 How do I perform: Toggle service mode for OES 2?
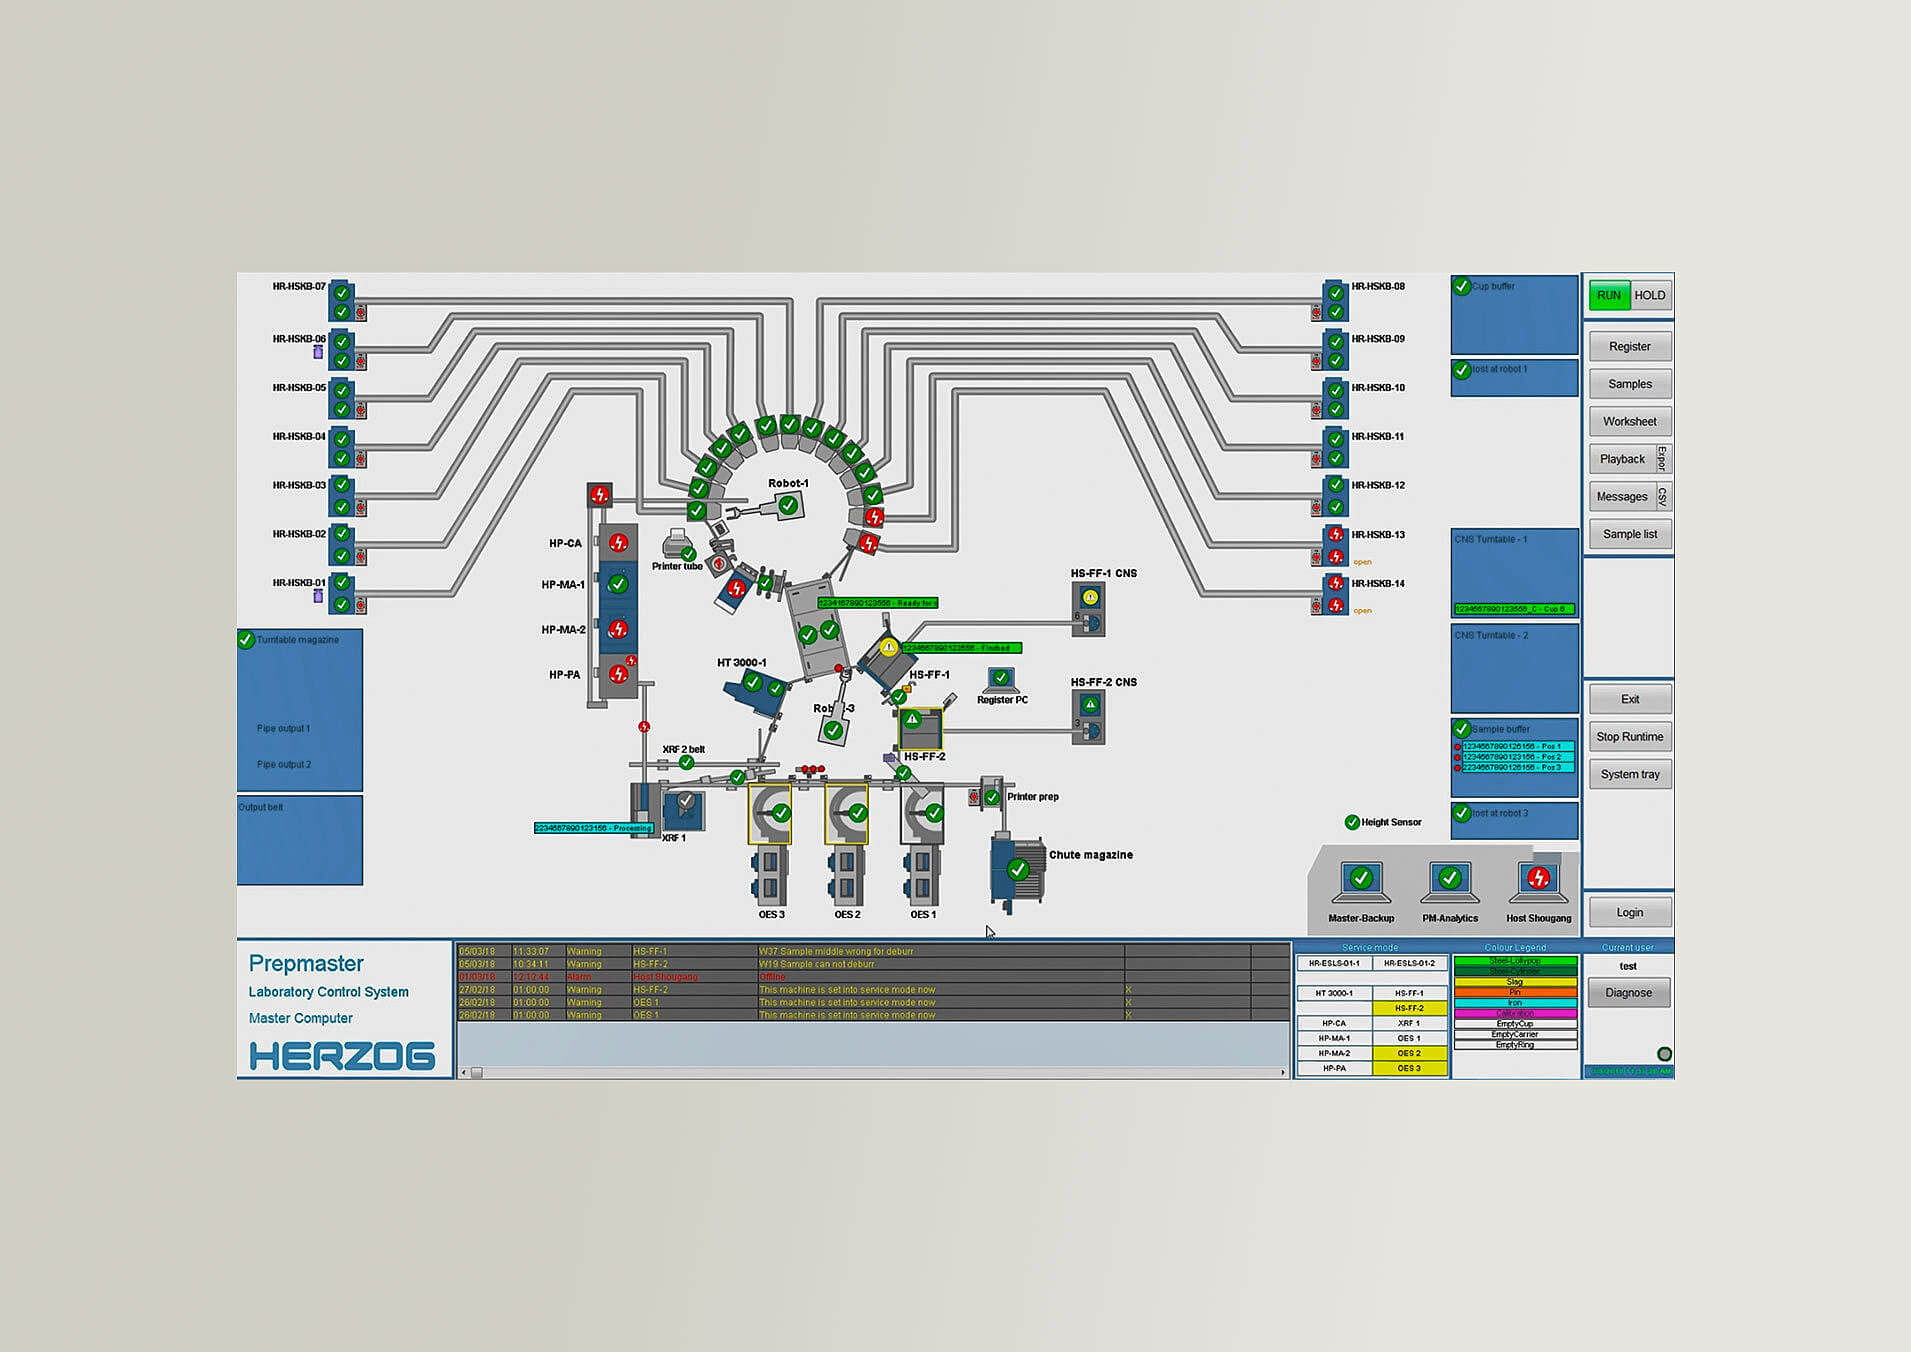(x=1409, y=1053)
